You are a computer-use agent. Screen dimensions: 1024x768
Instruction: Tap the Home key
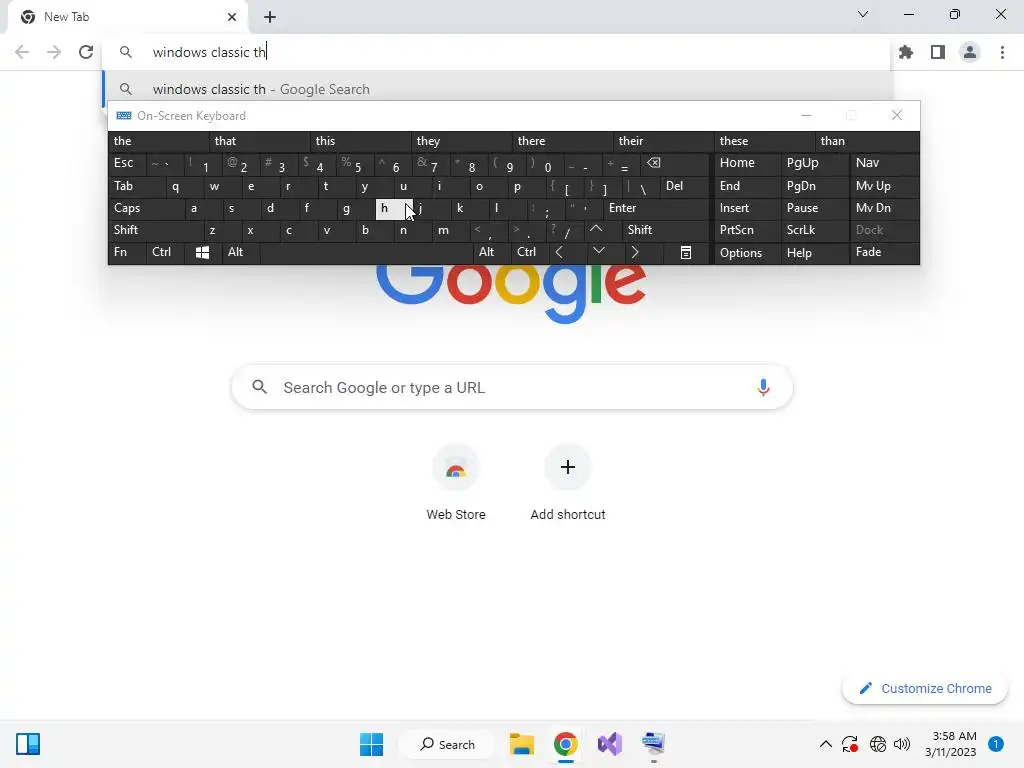pyautogui.click(x=747, y=163)
